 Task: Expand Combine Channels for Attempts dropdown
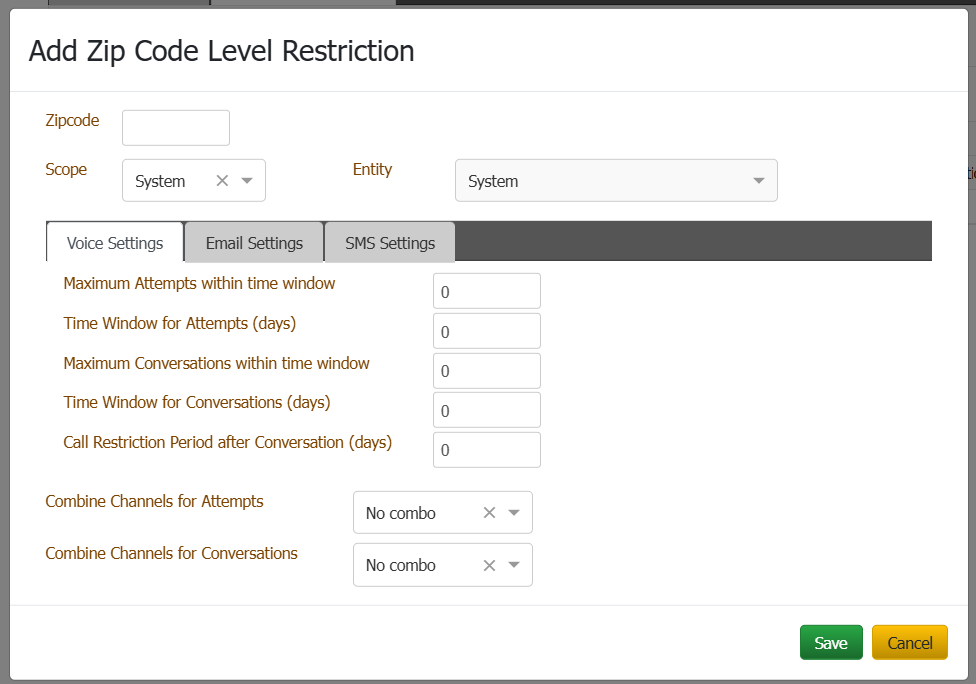(x=514, y=513)
